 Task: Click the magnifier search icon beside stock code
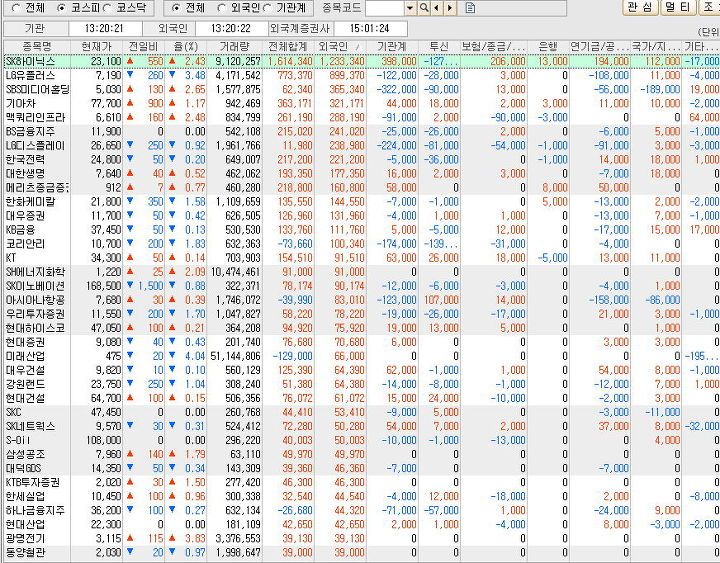point(423,8)
